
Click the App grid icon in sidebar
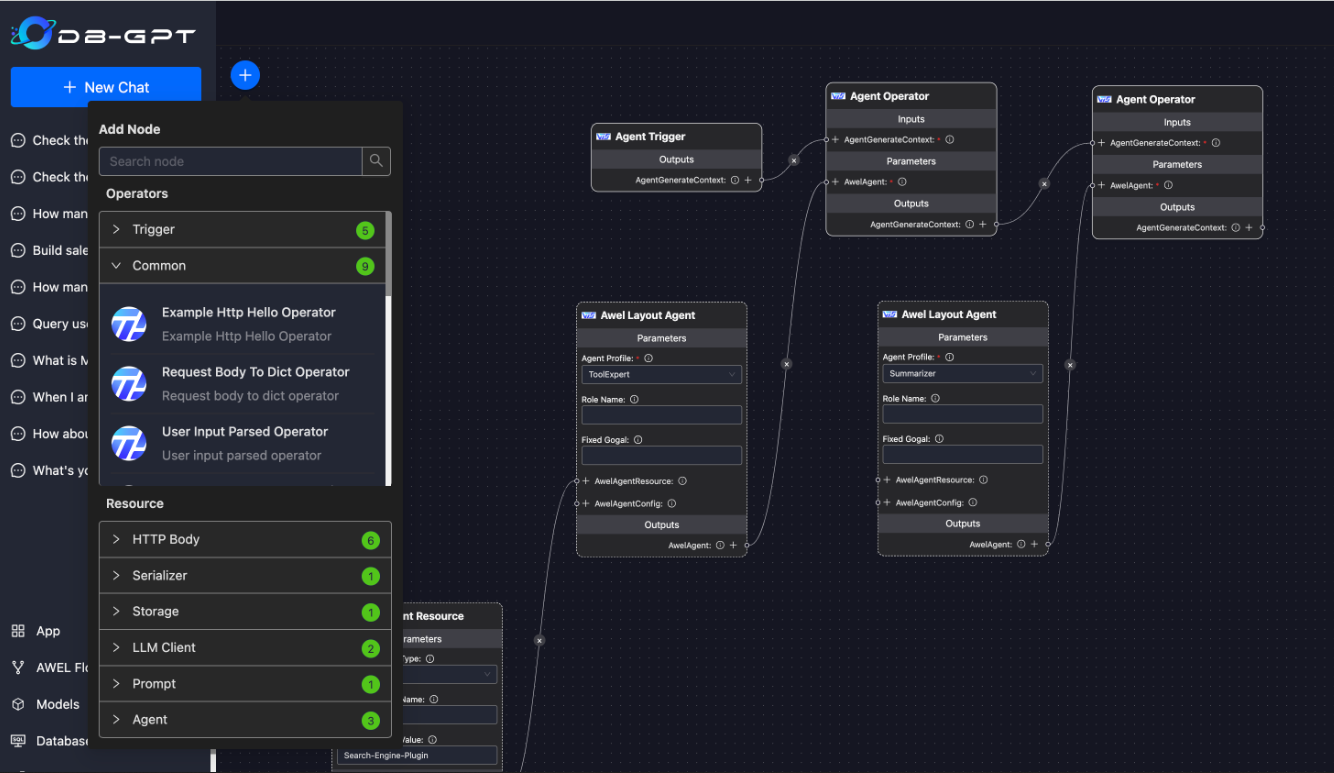pyautogui.click(x=18, y=631)
